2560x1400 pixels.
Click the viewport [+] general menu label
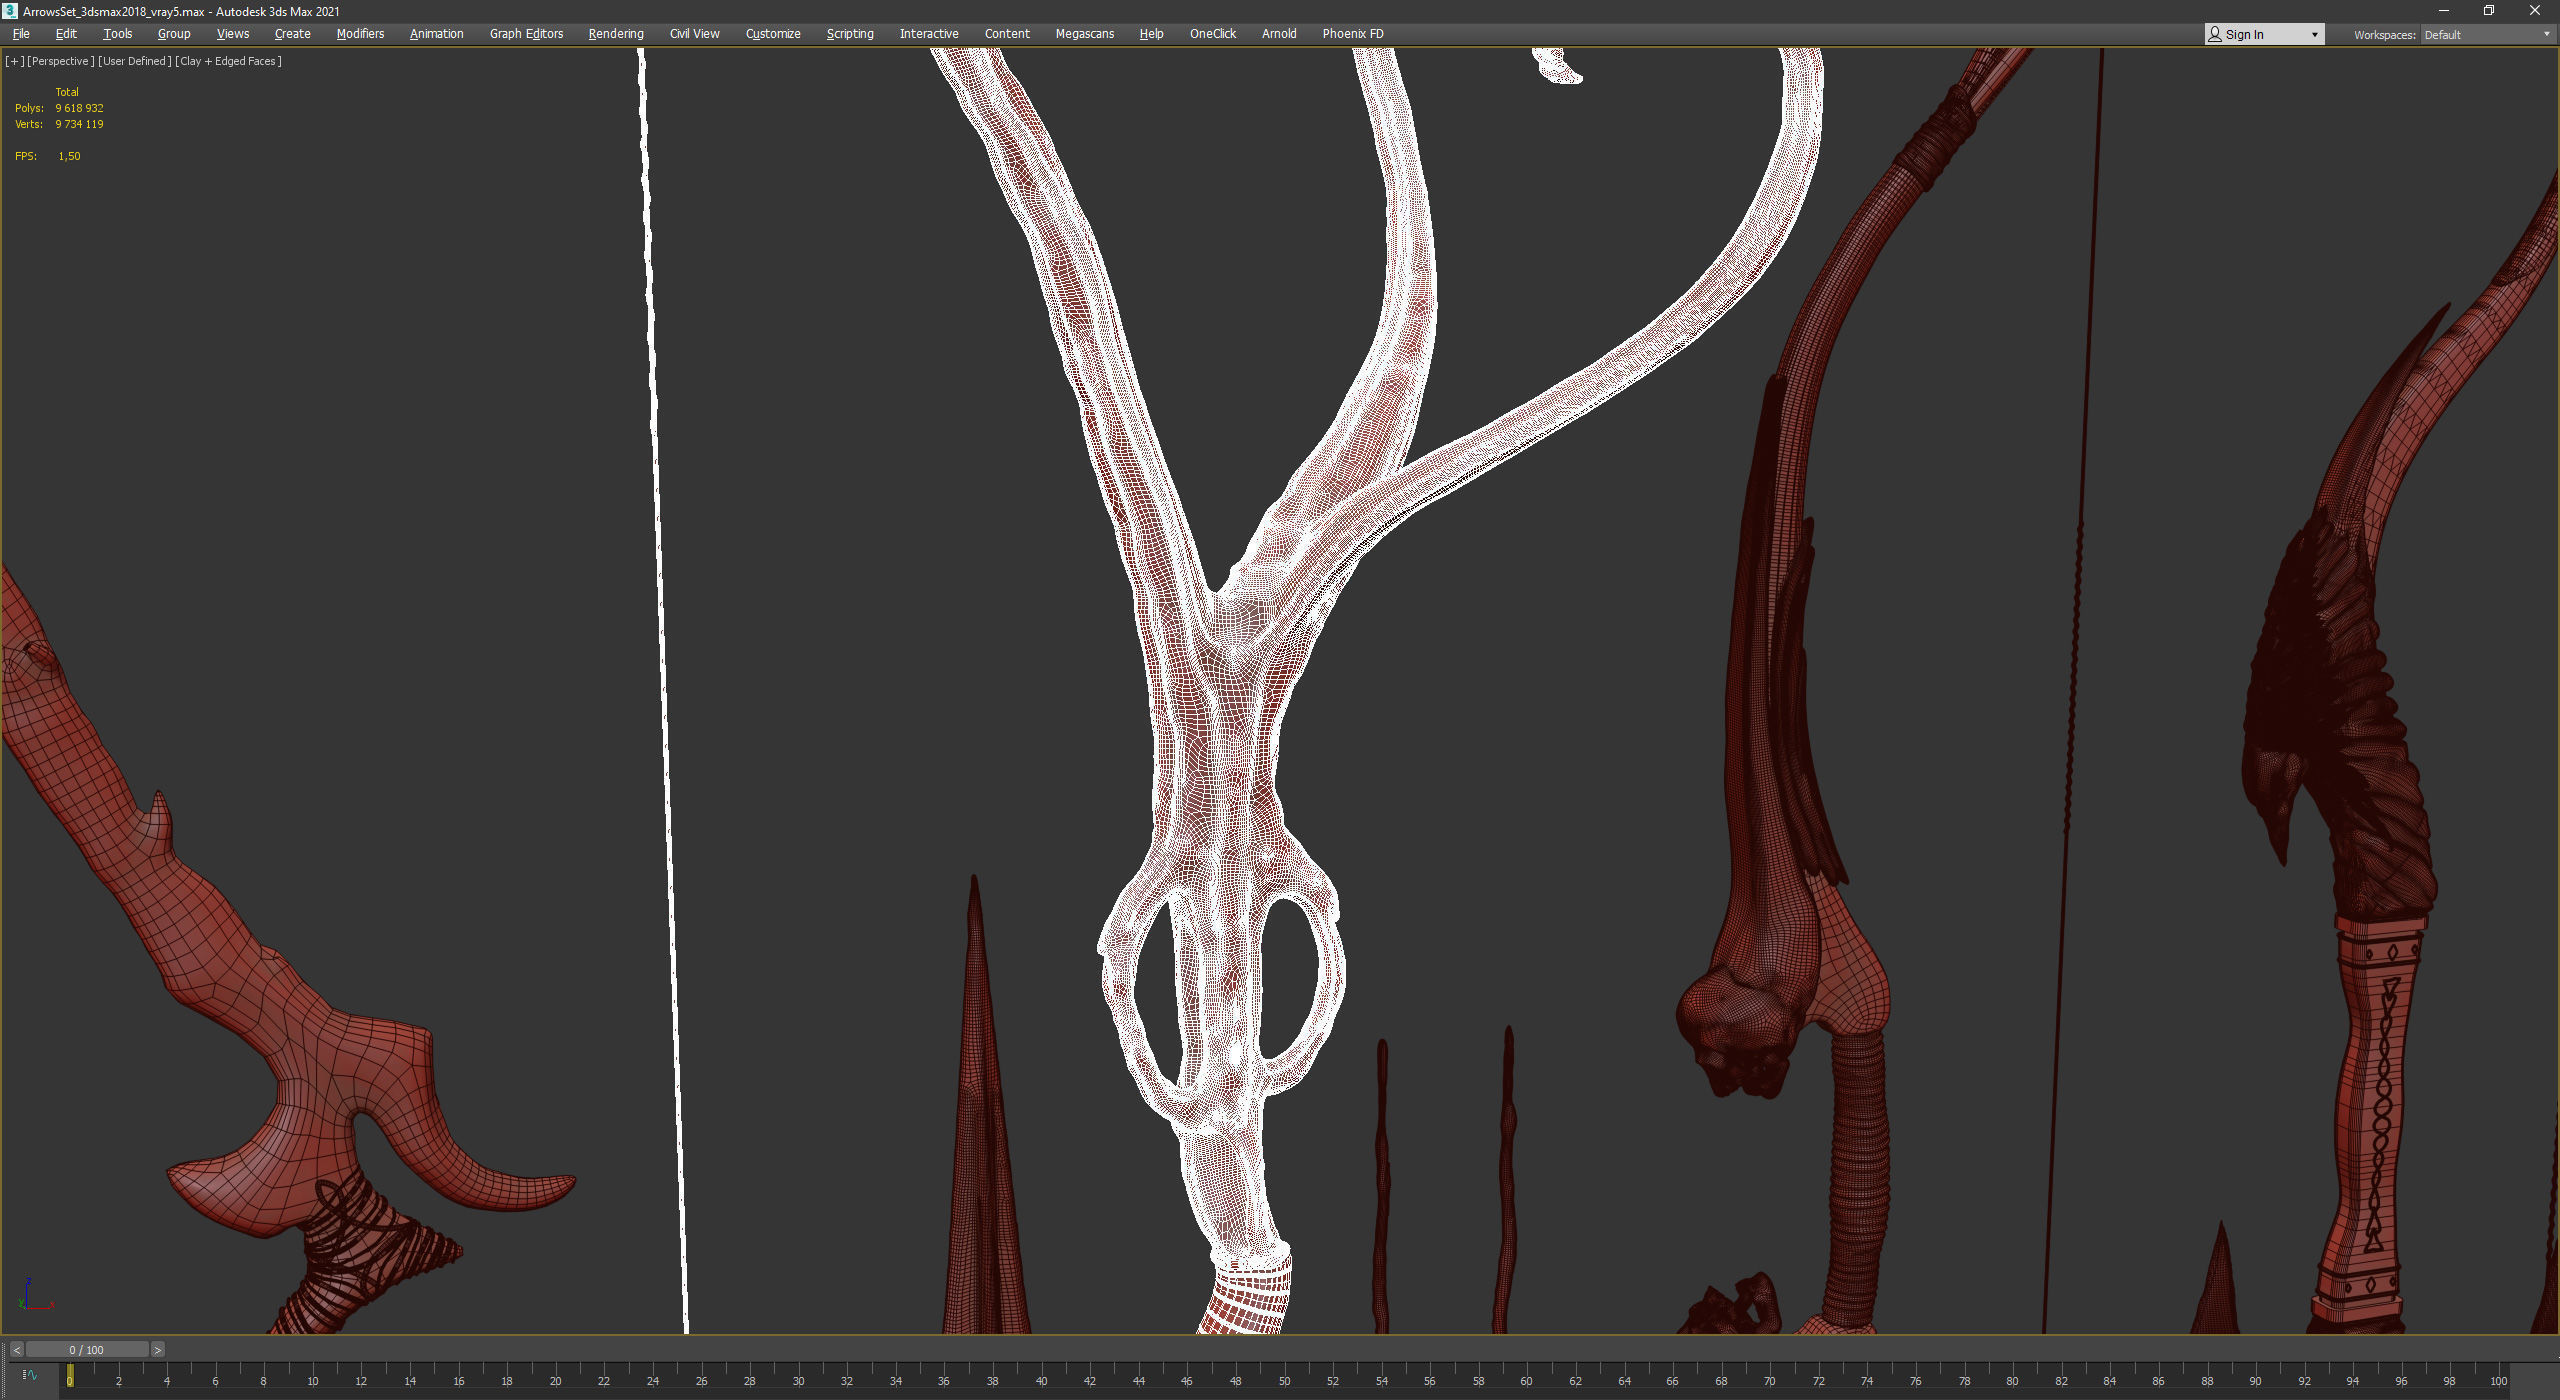14,61
